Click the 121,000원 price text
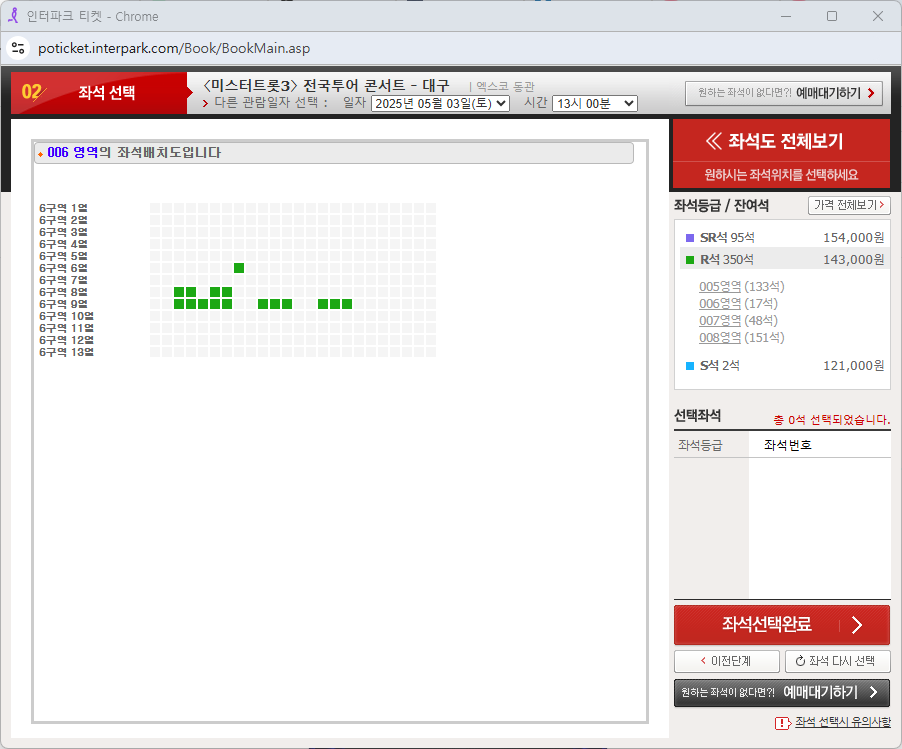The height and width of the screenshot is (749, 902). point(854,365)
